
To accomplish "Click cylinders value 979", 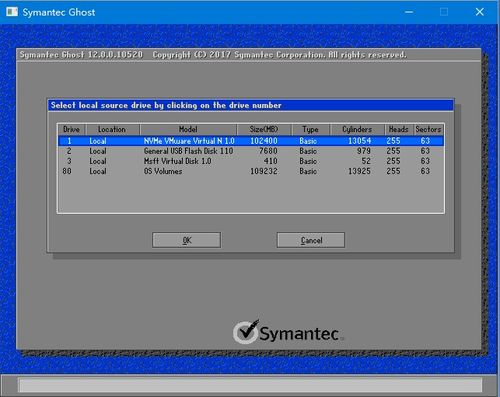I will [364, 151].
